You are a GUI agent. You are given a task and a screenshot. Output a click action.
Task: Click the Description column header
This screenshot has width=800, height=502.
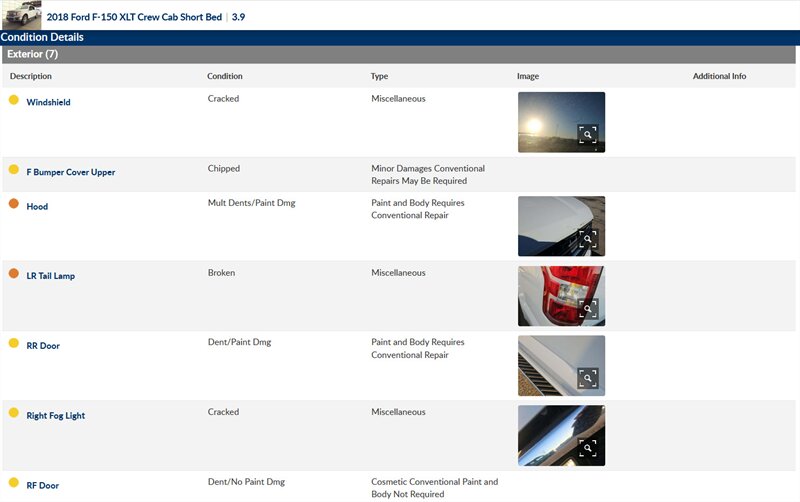(31, 76)
